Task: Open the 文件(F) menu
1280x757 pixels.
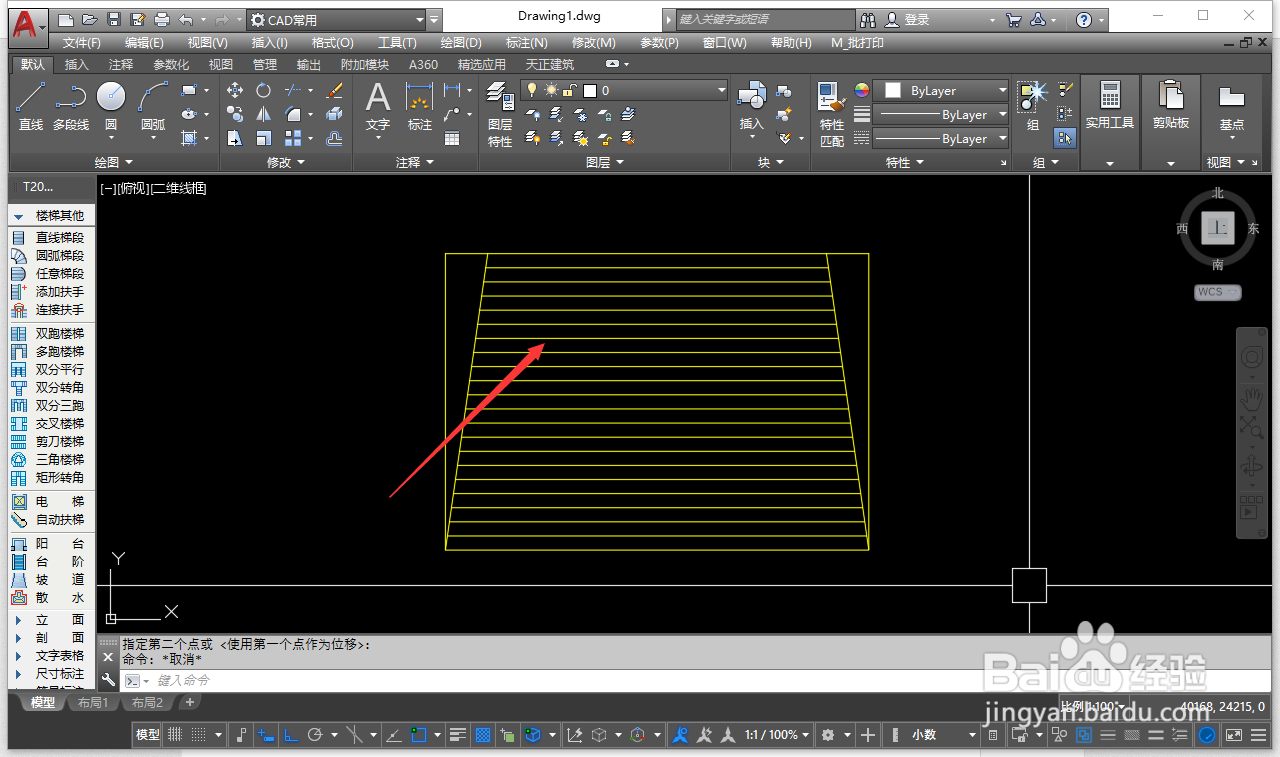Action: [82, 43]
